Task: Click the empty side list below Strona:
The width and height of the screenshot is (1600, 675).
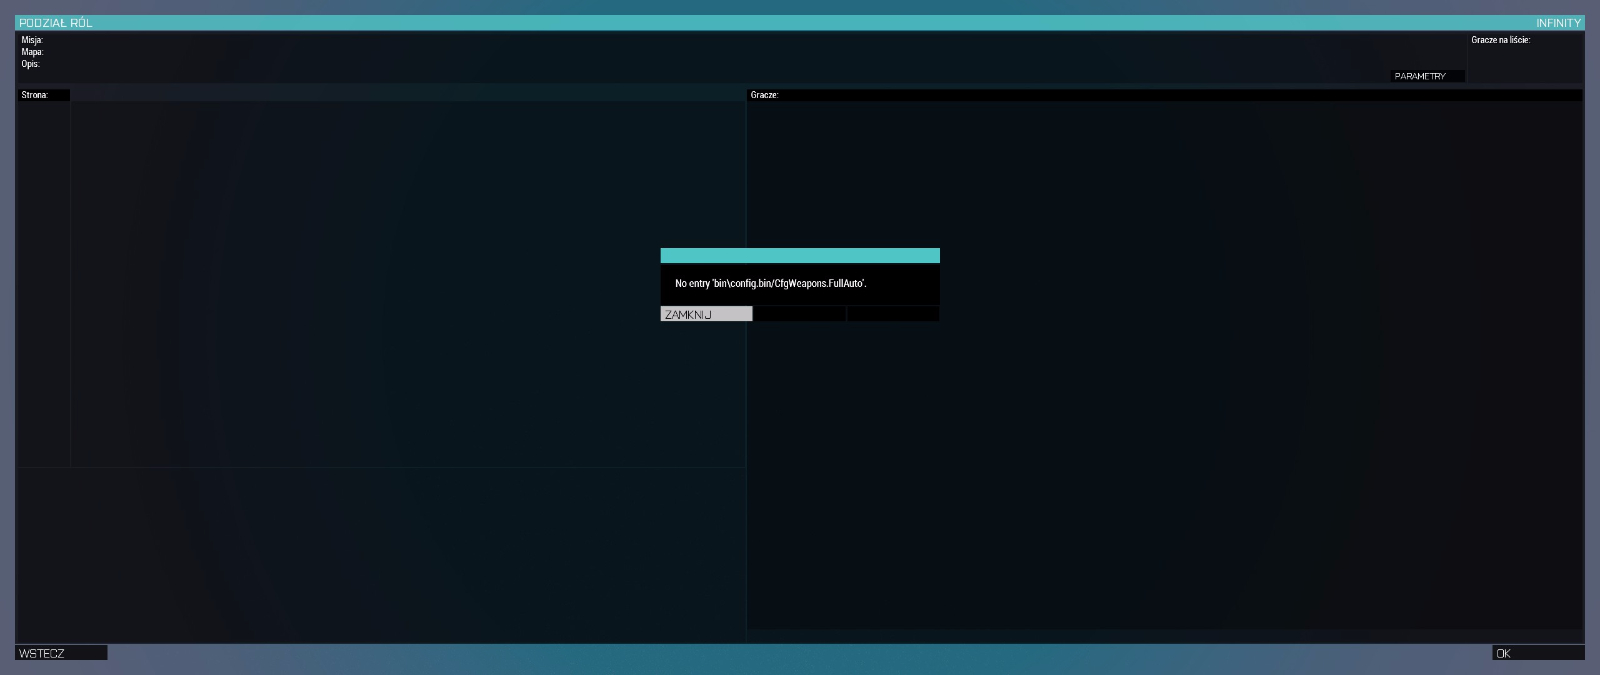Action: [x=43, y=280]
